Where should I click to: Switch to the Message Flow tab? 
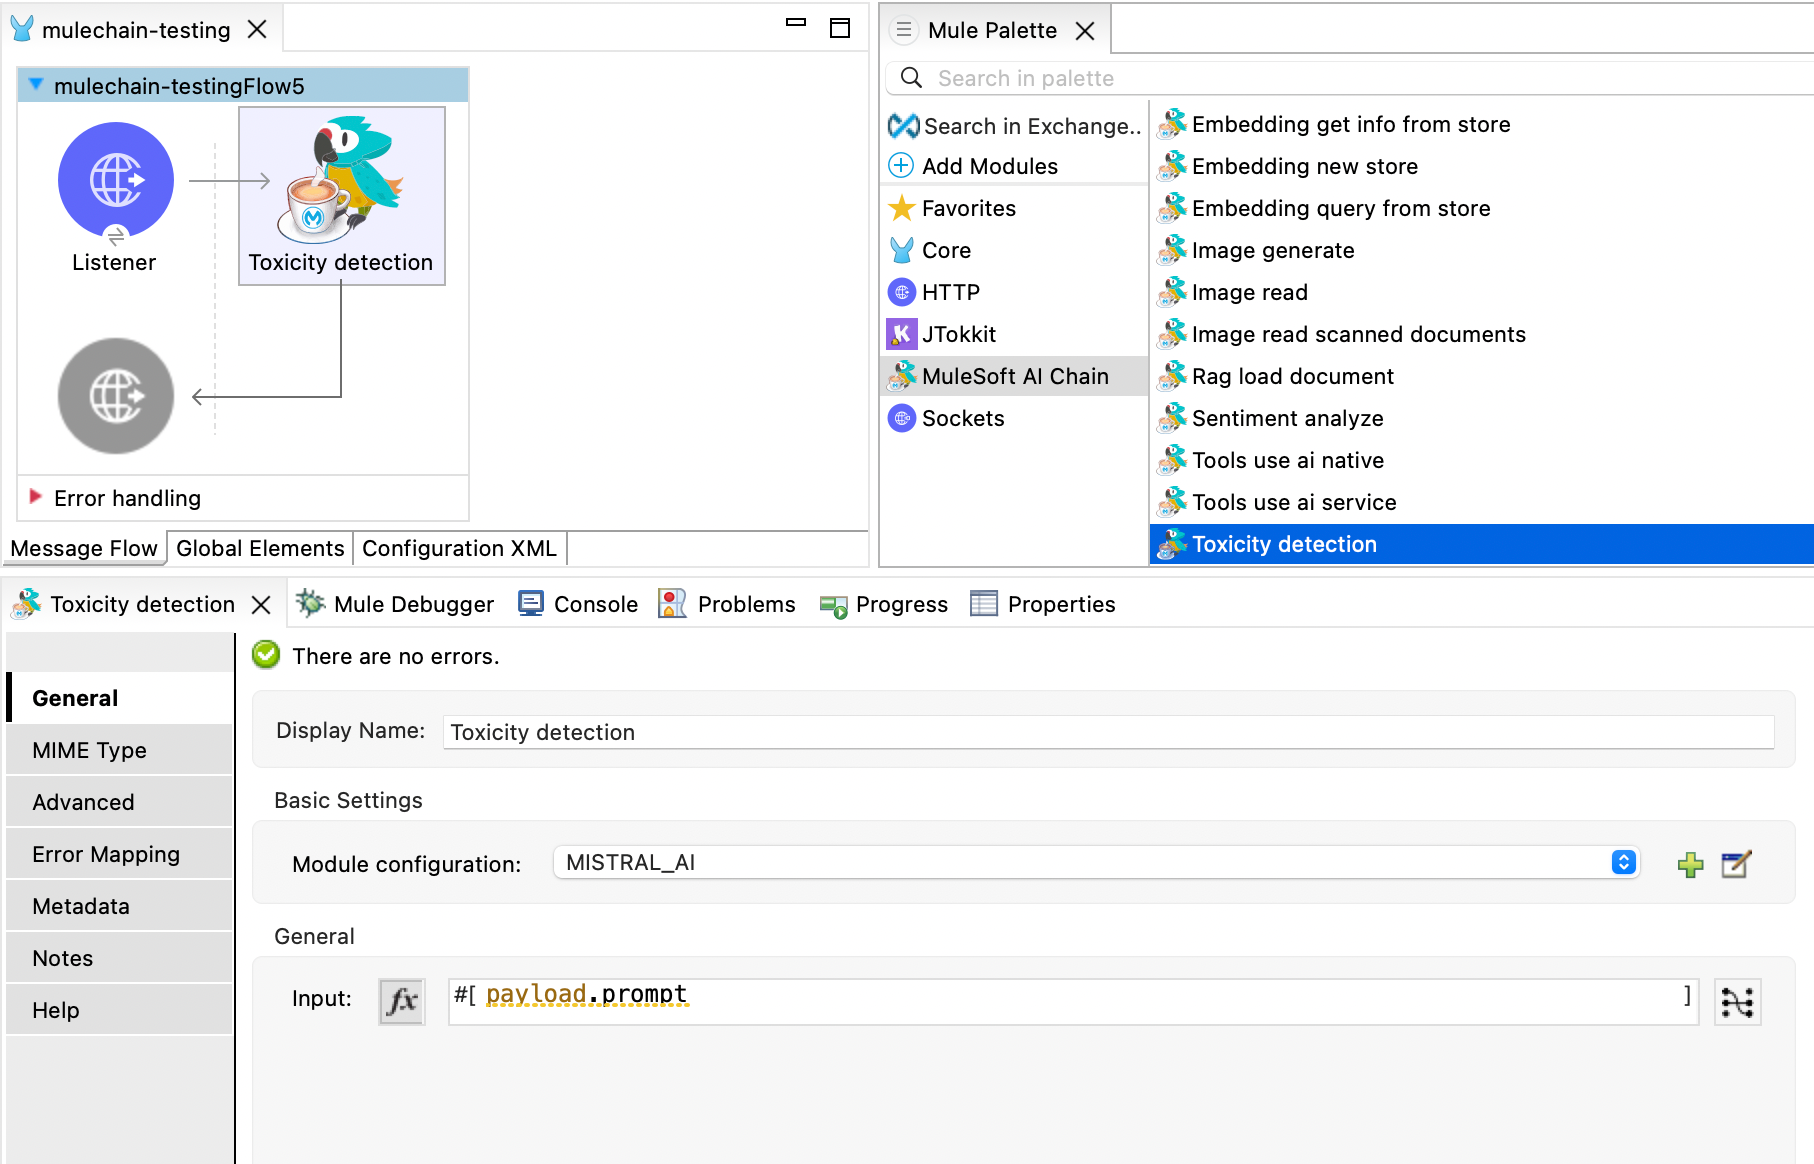(84, 548)
